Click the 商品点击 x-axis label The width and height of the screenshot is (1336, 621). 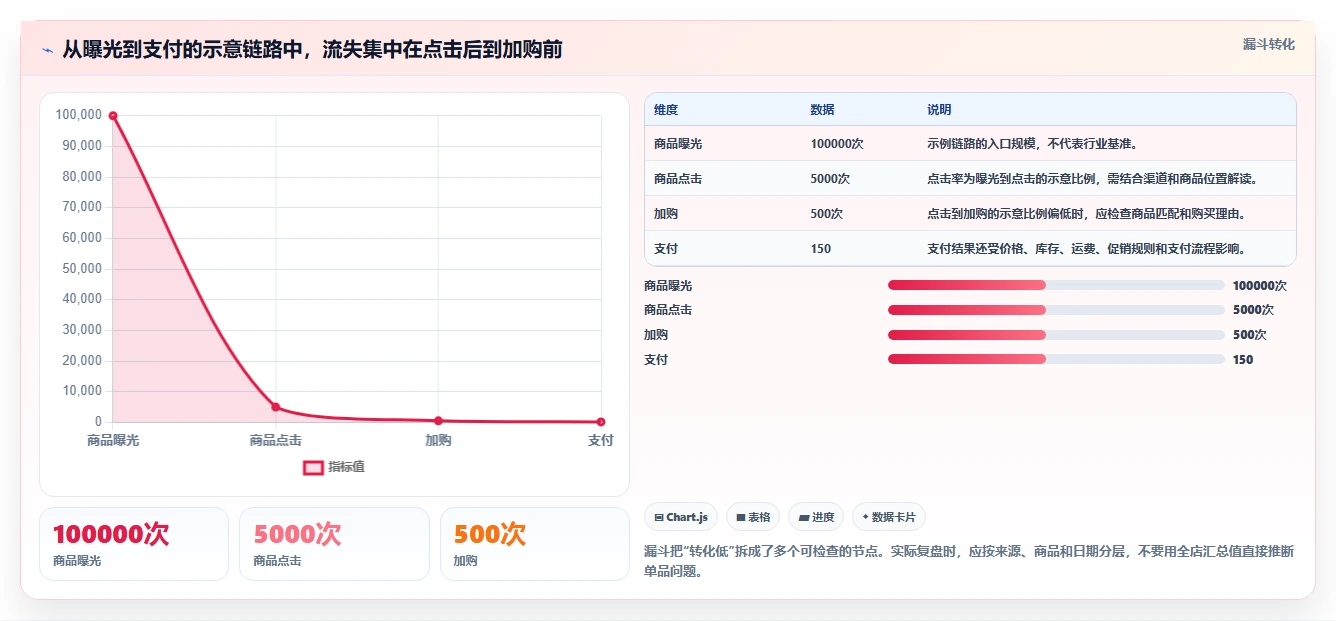pyautogui.click(x=276, y=440)
